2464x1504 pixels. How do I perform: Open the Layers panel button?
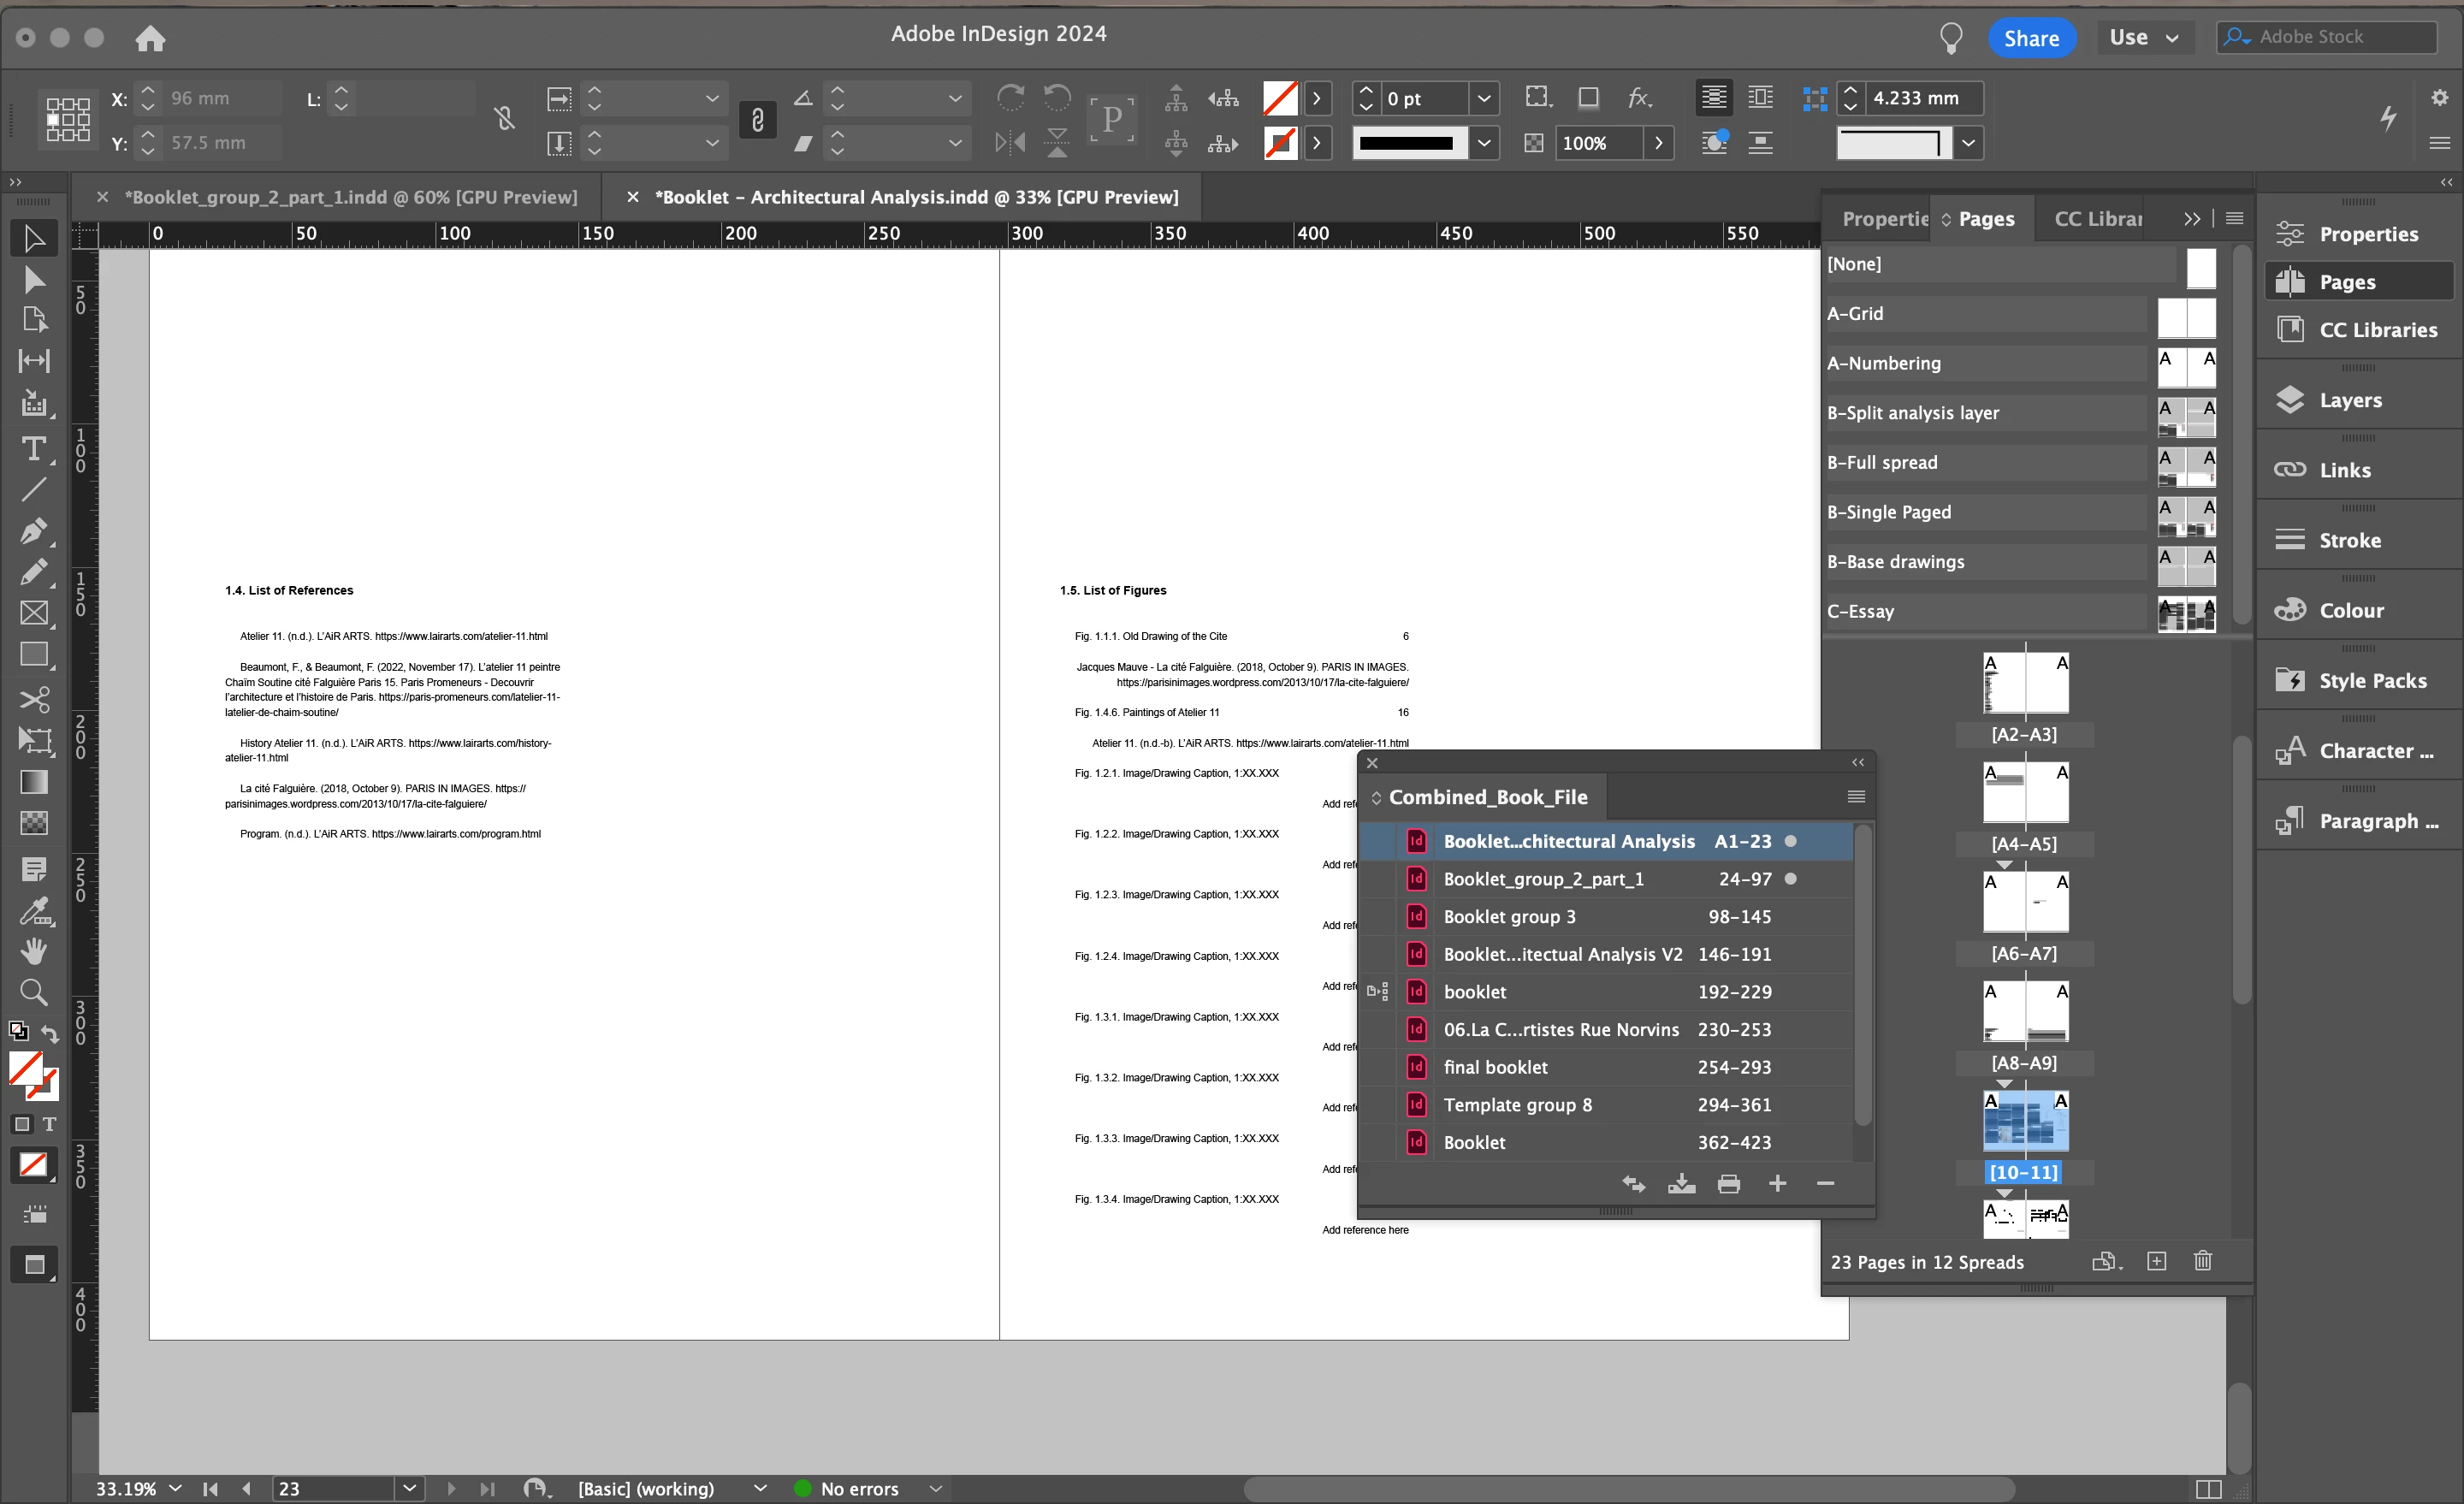coord(2349,400)
